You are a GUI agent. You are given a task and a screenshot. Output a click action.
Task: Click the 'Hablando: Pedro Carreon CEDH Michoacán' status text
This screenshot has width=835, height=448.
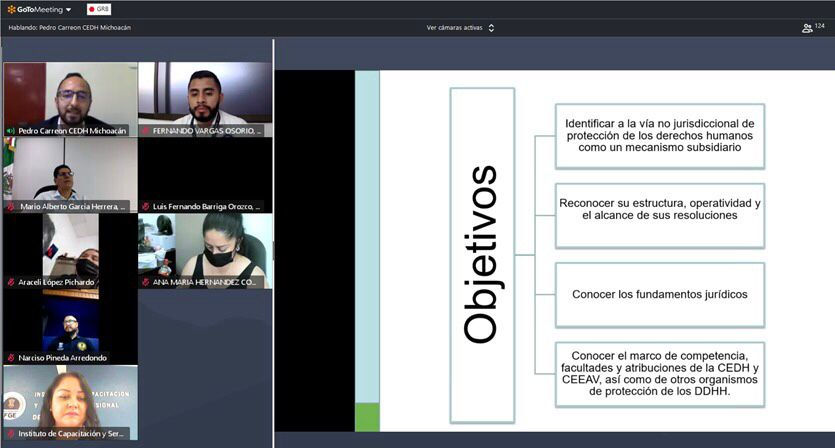click(x=70, y=28)
